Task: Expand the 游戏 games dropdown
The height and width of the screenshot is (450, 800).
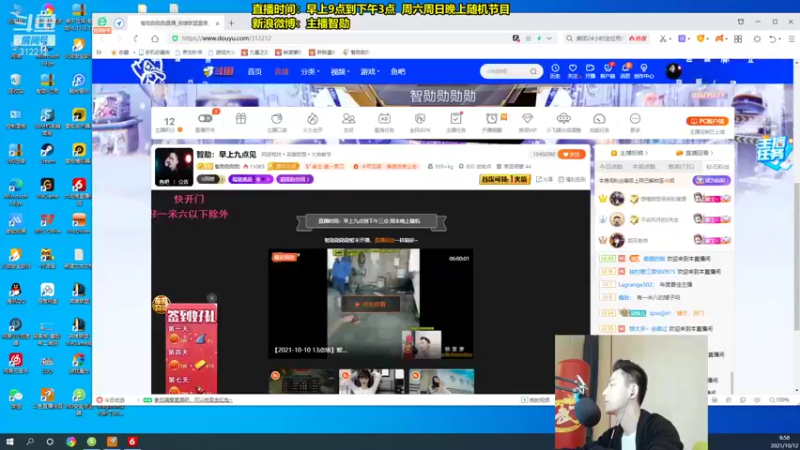Action: pos(370,72)
